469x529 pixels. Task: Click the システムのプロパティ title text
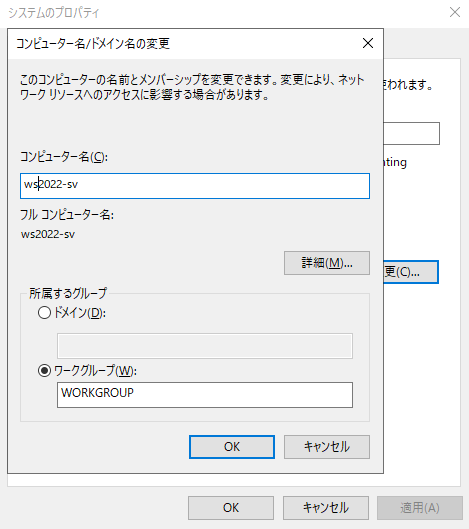(x=54, y=13)
